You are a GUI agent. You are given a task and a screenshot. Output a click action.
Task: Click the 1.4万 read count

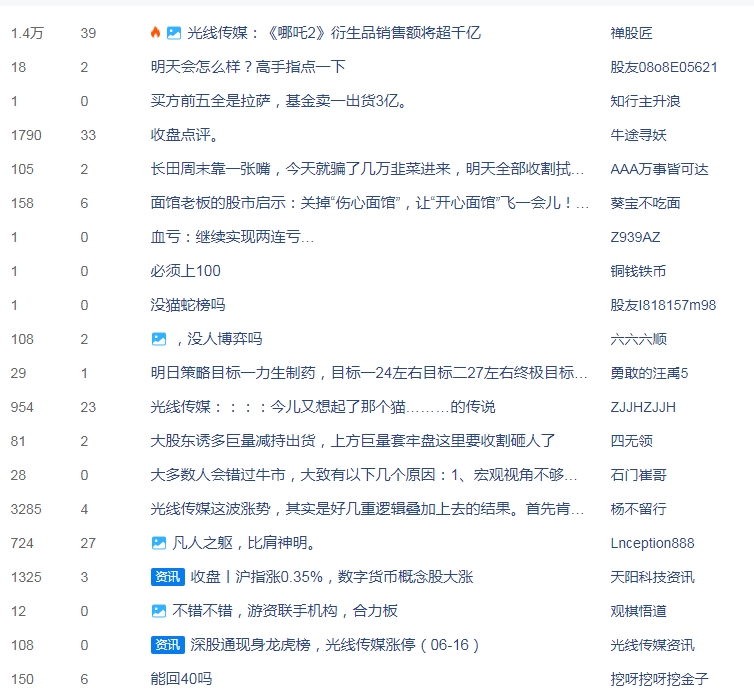[27, 33]
